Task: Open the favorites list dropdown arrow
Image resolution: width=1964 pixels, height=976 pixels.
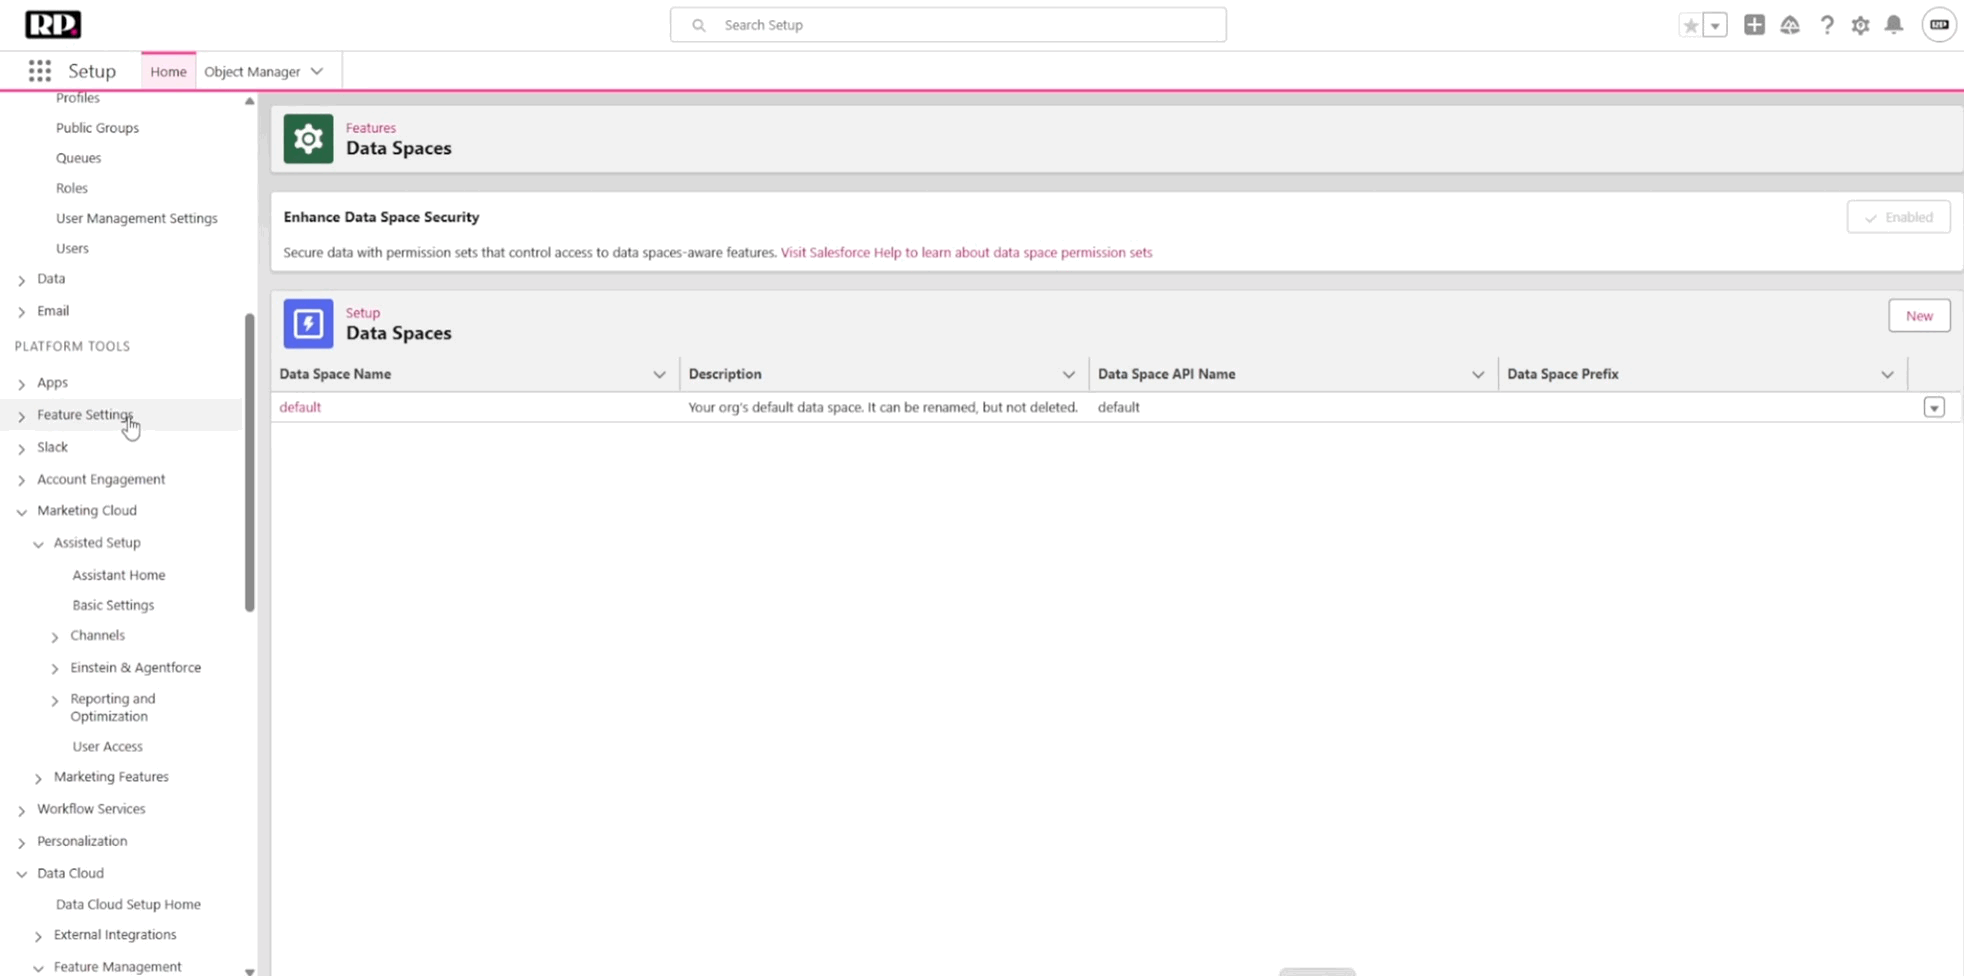Action: (x=1715, y=26)
